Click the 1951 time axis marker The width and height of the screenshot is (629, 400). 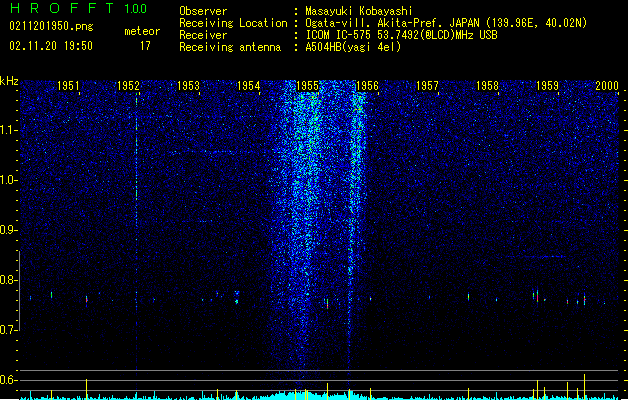[x=68, y=86]
